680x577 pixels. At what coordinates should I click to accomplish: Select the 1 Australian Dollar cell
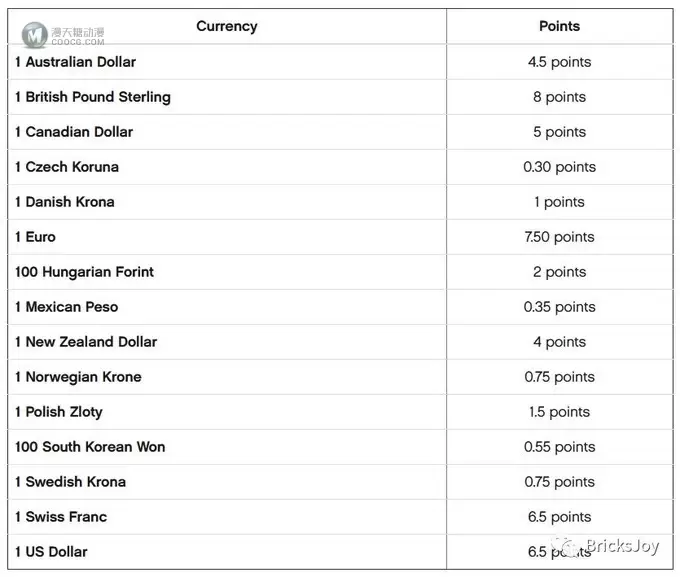point(227,62)
